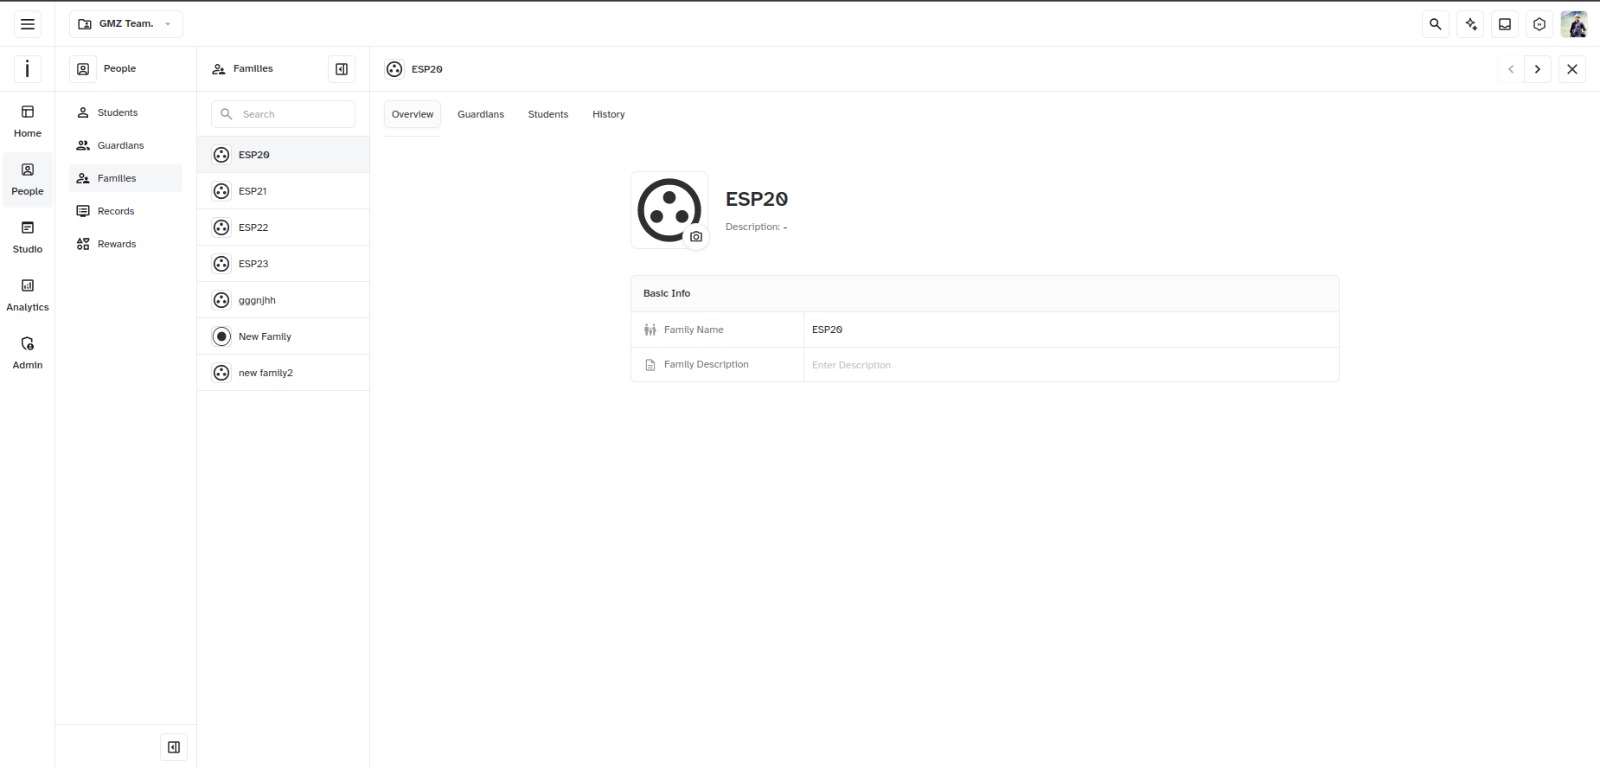Select the new family2 row

pos(283,373)
